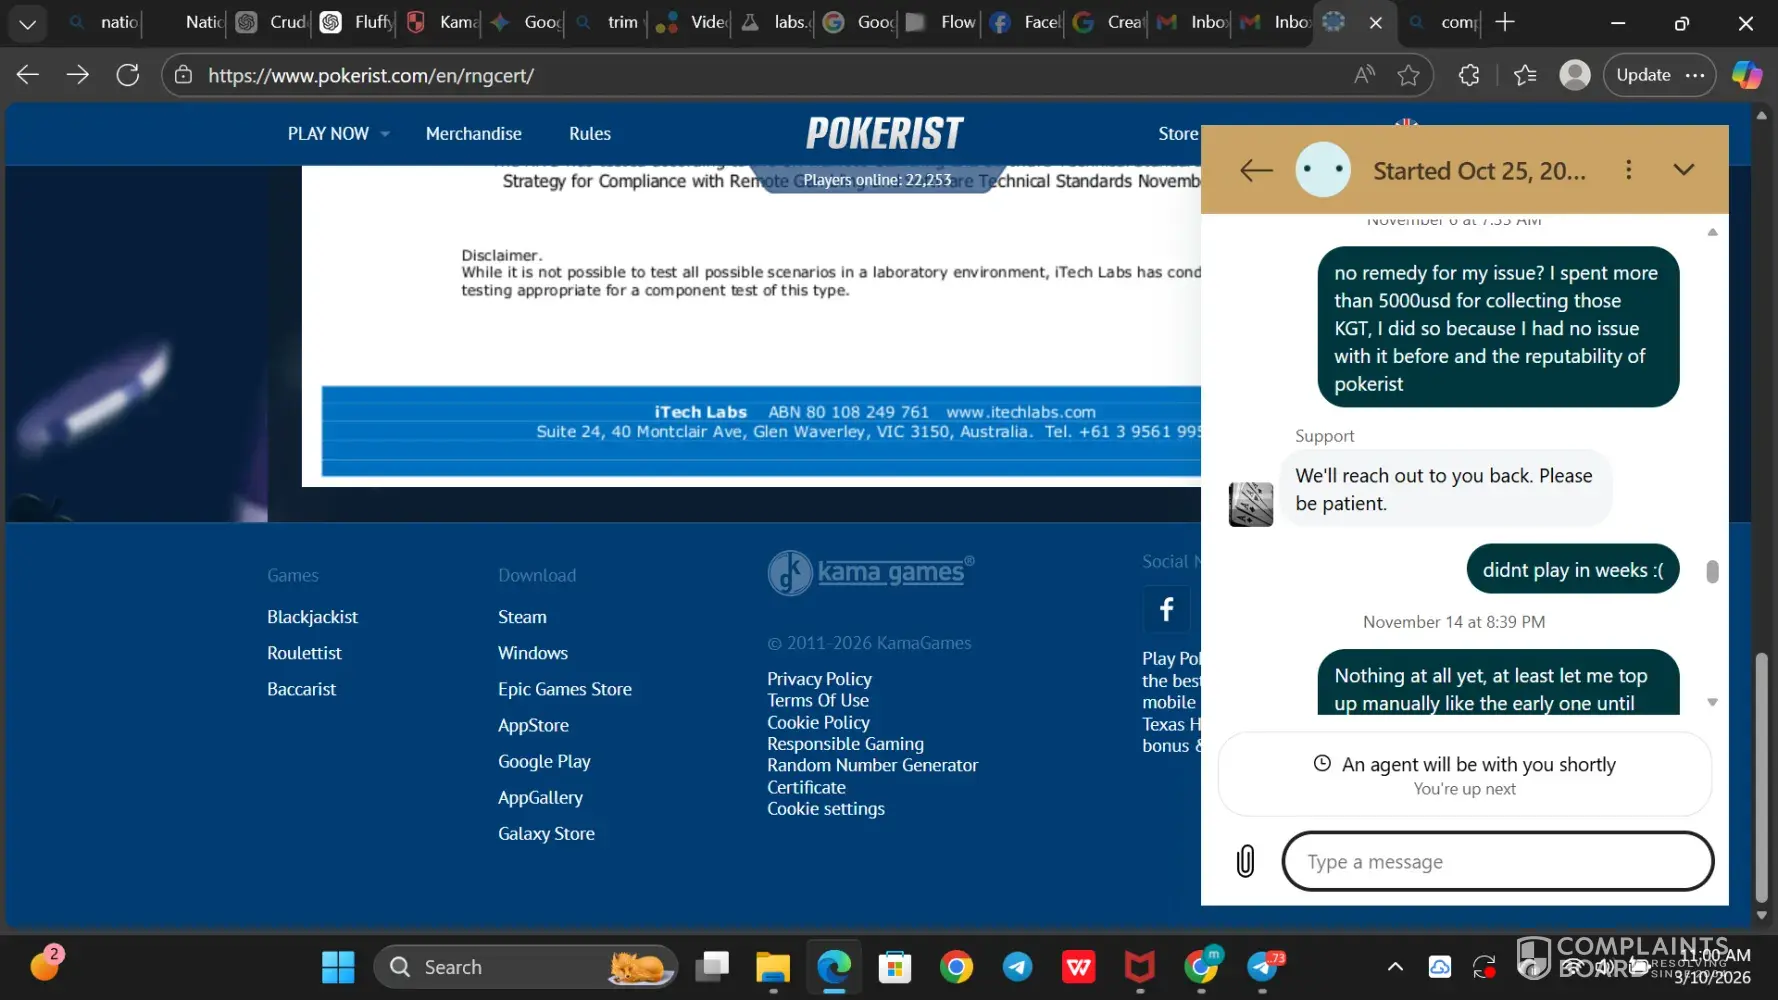This screenshot has width=1778, height=1000.
Task: Close the active Pokerist tab
Action: click(x=1376, y=23)
